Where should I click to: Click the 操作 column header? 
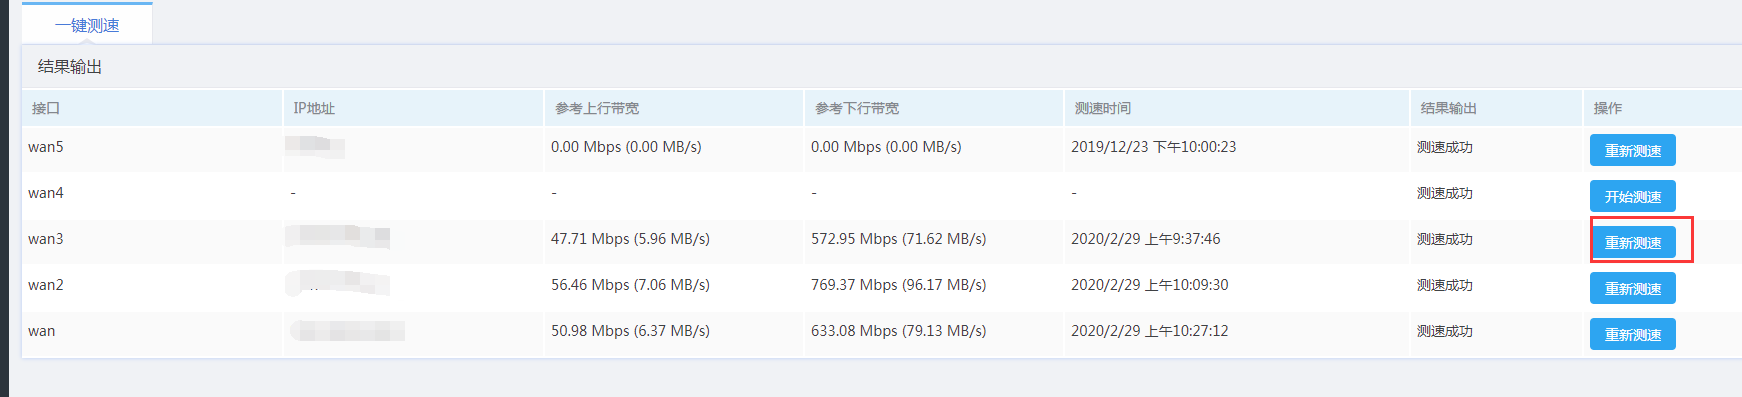[x=1608, y=108]
